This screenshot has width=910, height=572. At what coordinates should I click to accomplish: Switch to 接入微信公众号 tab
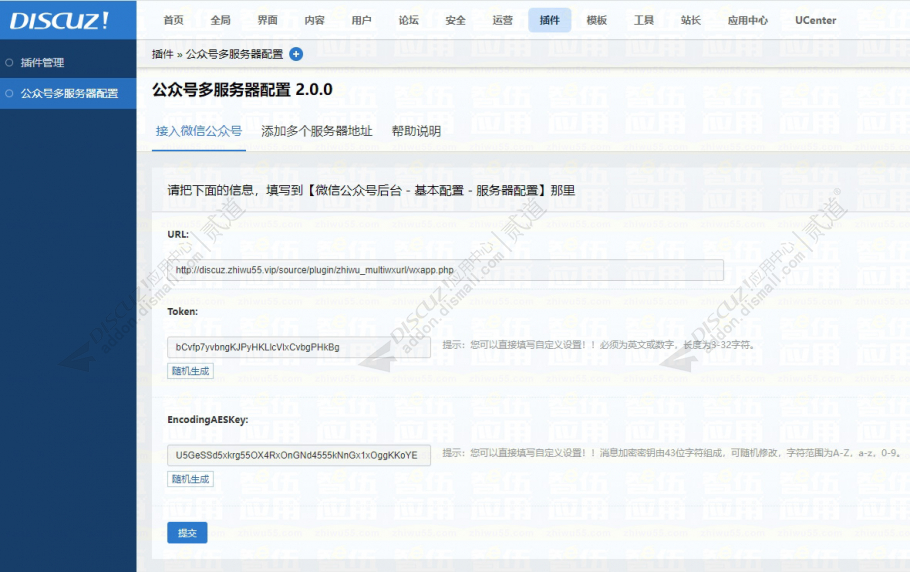(199, 131)
